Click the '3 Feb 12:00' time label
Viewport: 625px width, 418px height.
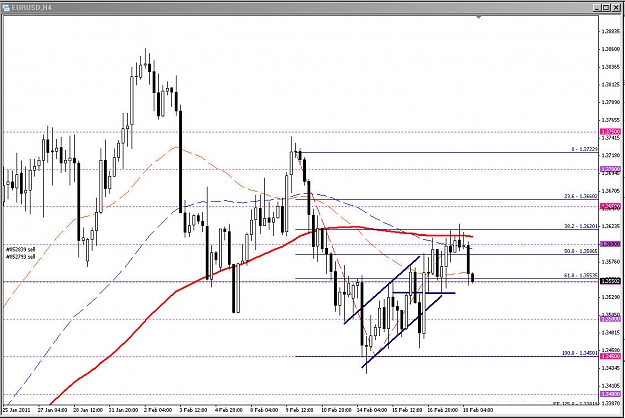(x=193, y=410)
